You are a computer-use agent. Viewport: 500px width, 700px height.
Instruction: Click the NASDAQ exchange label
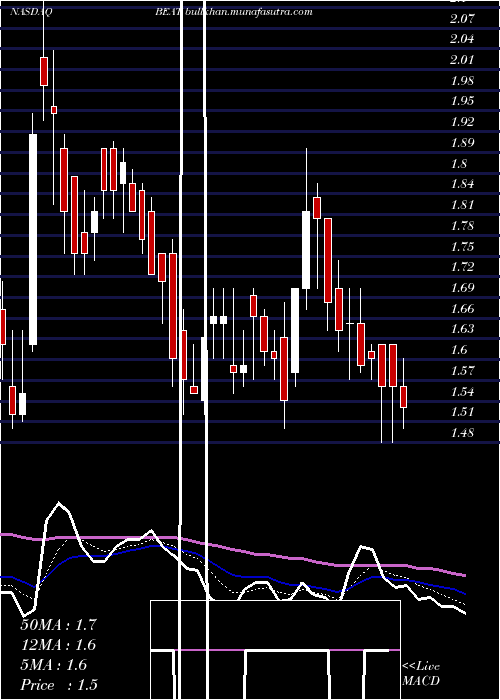point(31,12)
